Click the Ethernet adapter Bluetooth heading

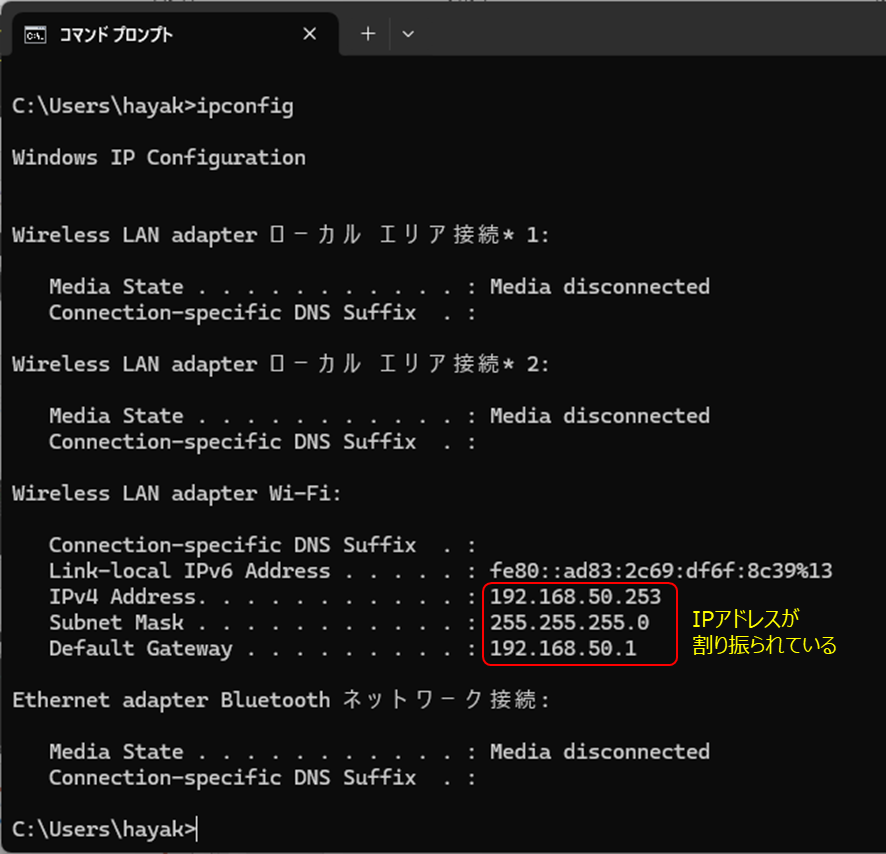281,701
